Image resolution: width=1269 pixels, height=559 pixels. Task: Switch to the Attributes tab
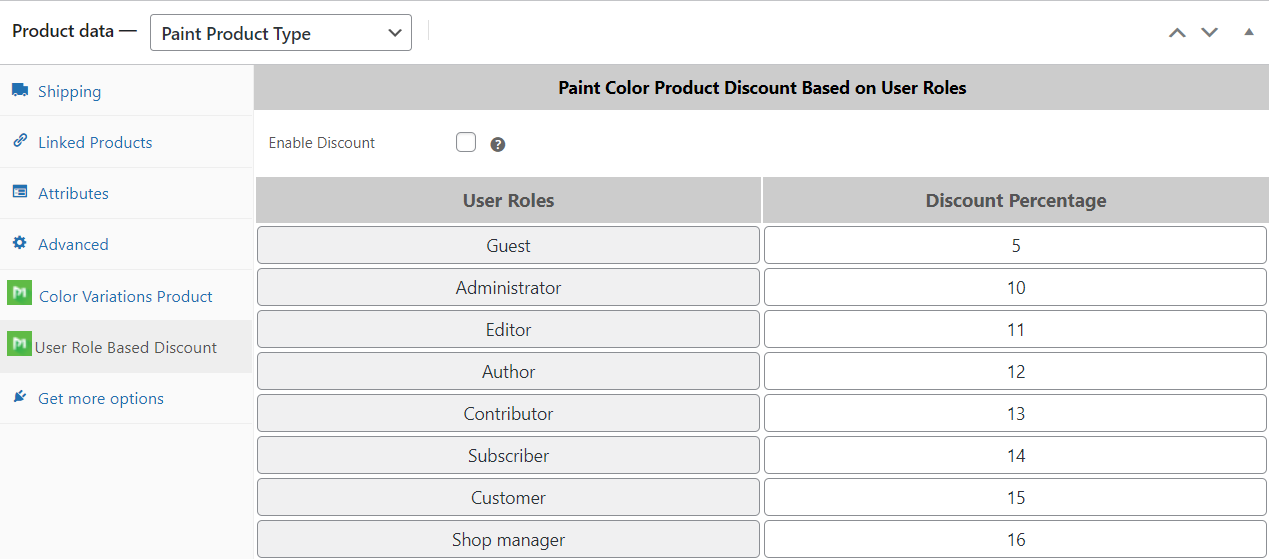(x=73, y=193)
